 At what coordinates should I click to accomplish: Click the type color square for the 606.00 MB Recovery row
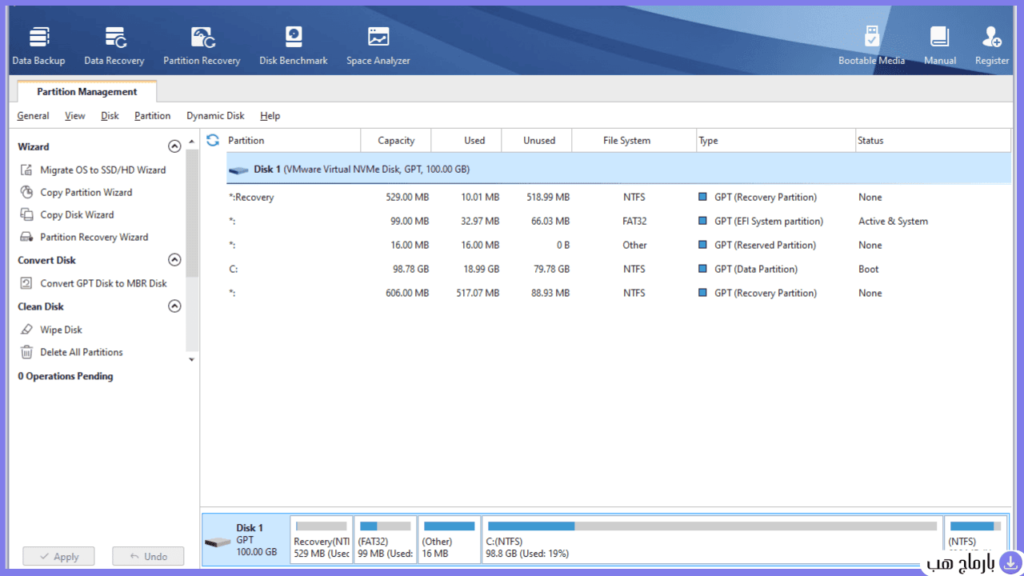(x=703, y=293)
